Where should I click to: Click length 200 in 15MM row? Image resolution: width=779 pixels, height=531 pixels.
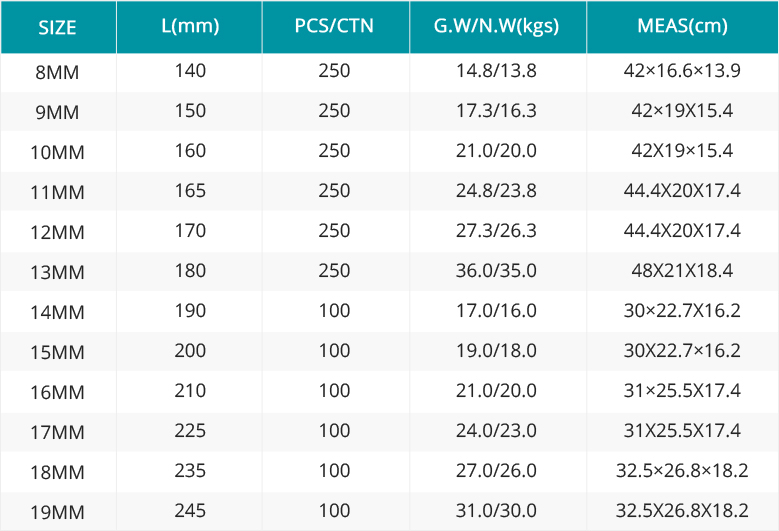click(189, 351)
